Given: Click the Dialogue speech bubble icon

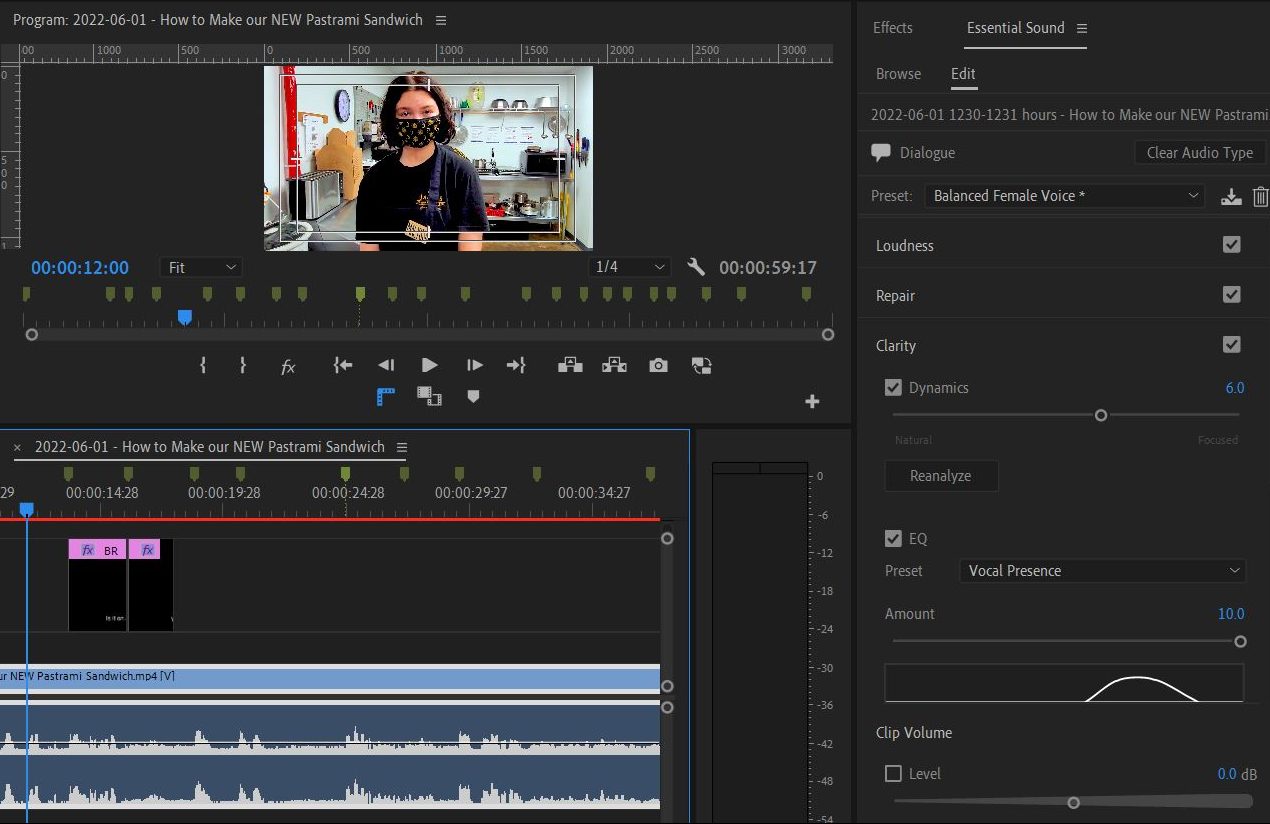Looking at the screenshot, I should click(x=881, y=153).
